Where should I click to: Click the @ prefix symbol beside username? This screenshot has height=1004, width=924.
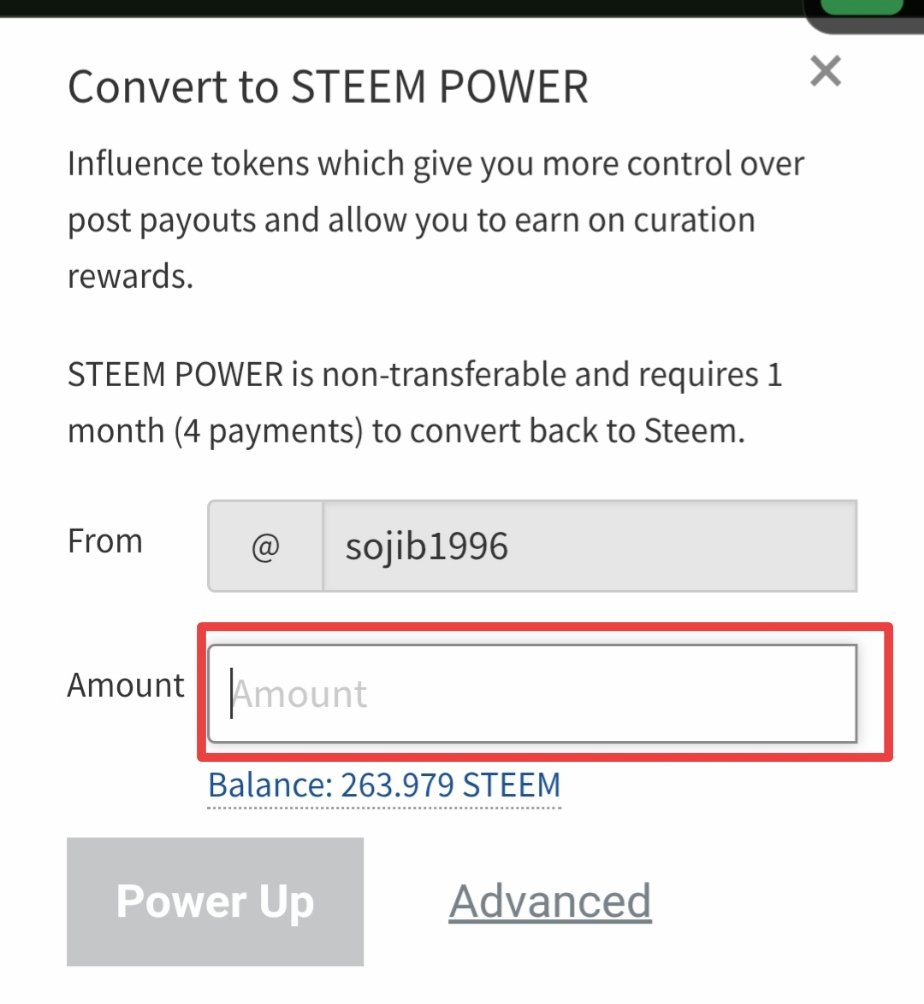[x=265, y=546]
